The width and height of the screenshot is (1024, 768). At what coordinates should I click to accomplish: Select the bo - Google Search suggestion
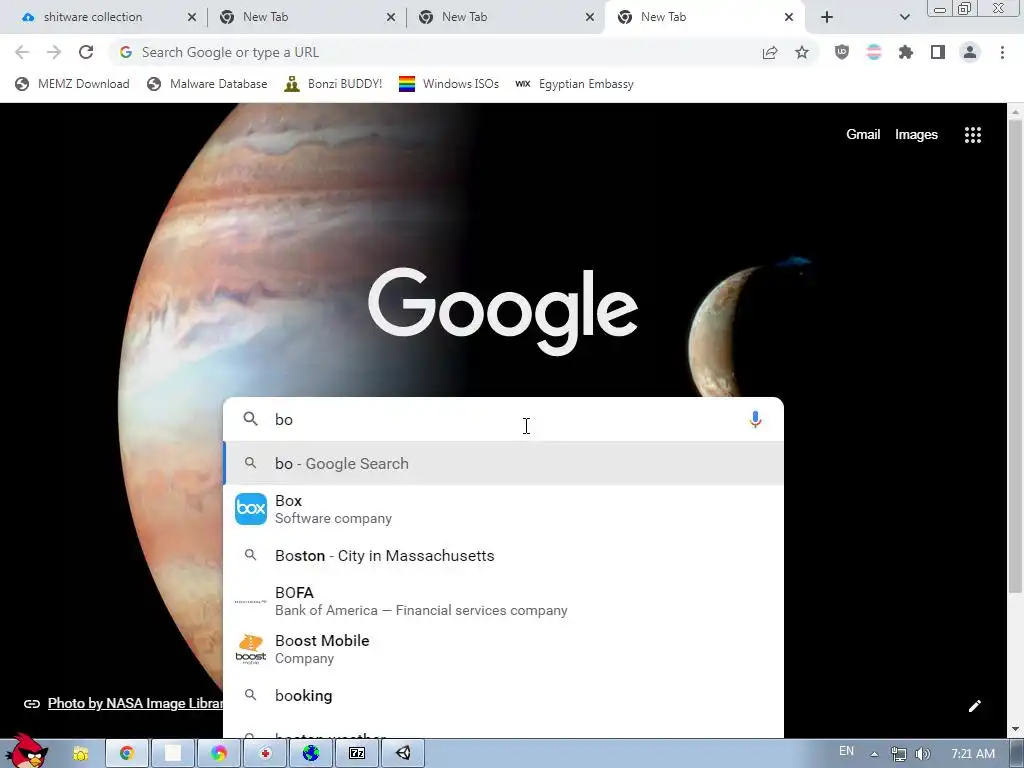(503, 464)
